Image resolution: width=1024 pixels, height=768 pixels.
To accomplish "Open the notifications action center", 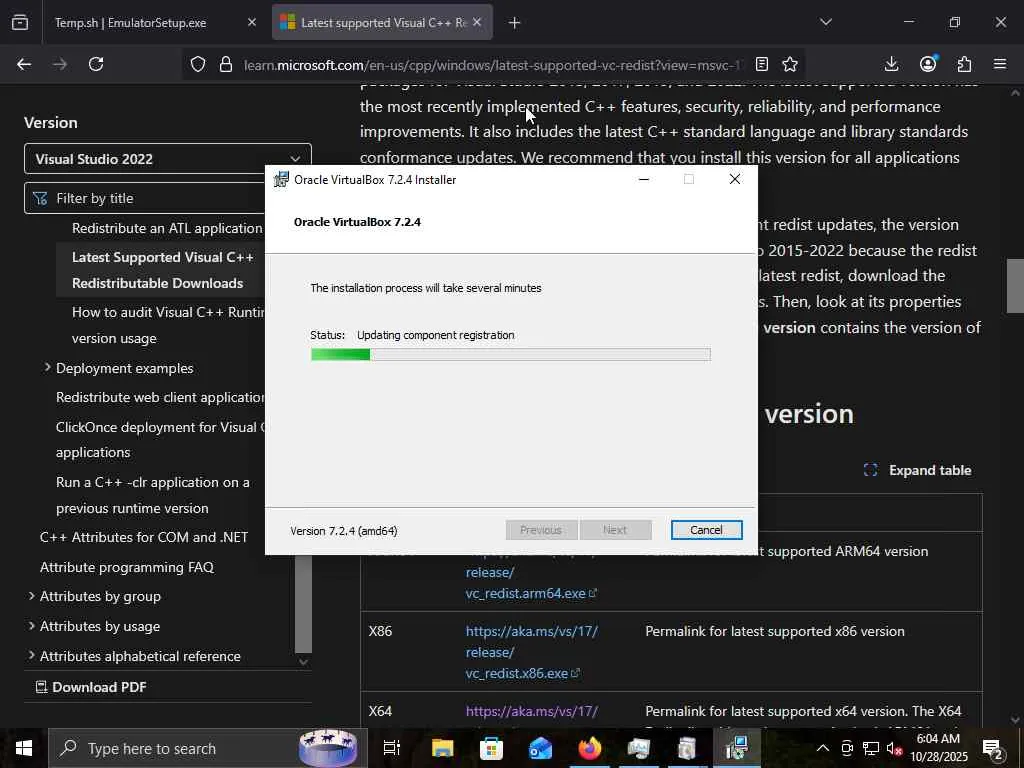I will [993, 749].
